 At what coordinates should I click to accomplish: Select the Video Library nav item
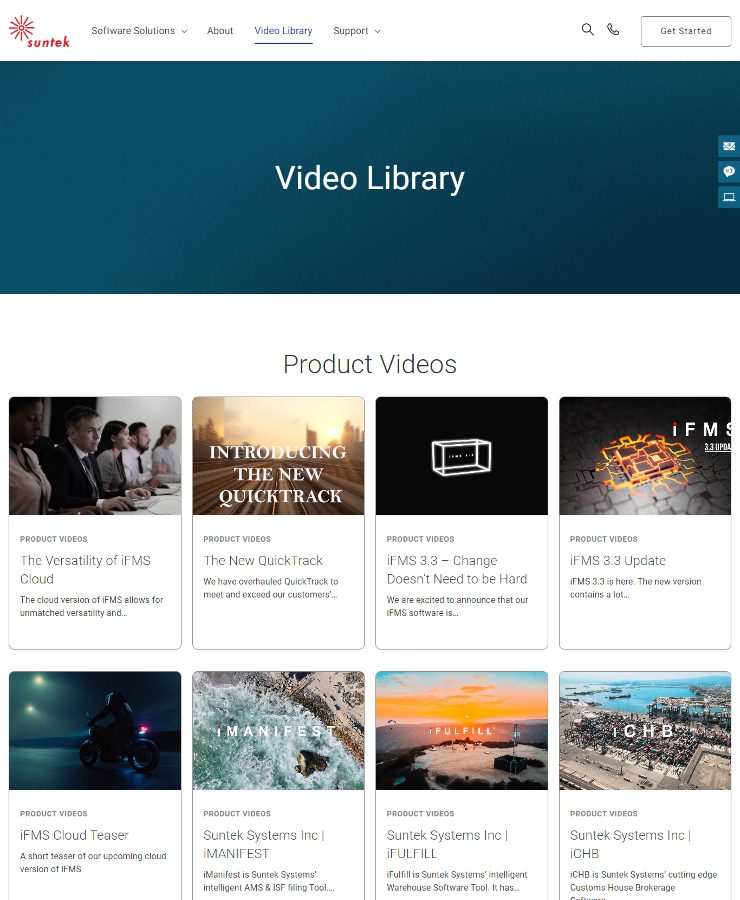coord(283,31)
